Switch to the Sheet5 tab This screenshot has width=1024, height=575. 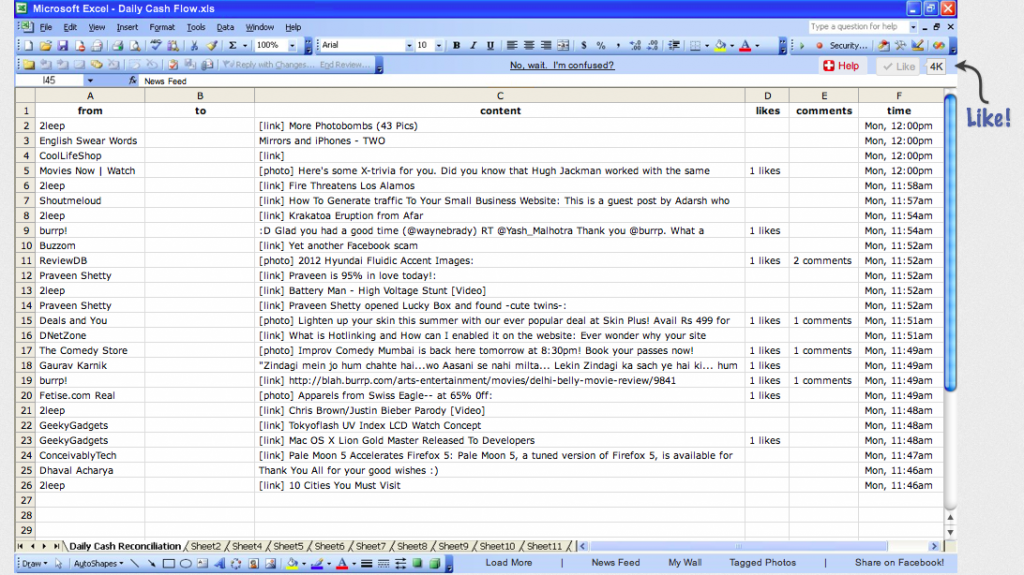(x=288, y=546)
